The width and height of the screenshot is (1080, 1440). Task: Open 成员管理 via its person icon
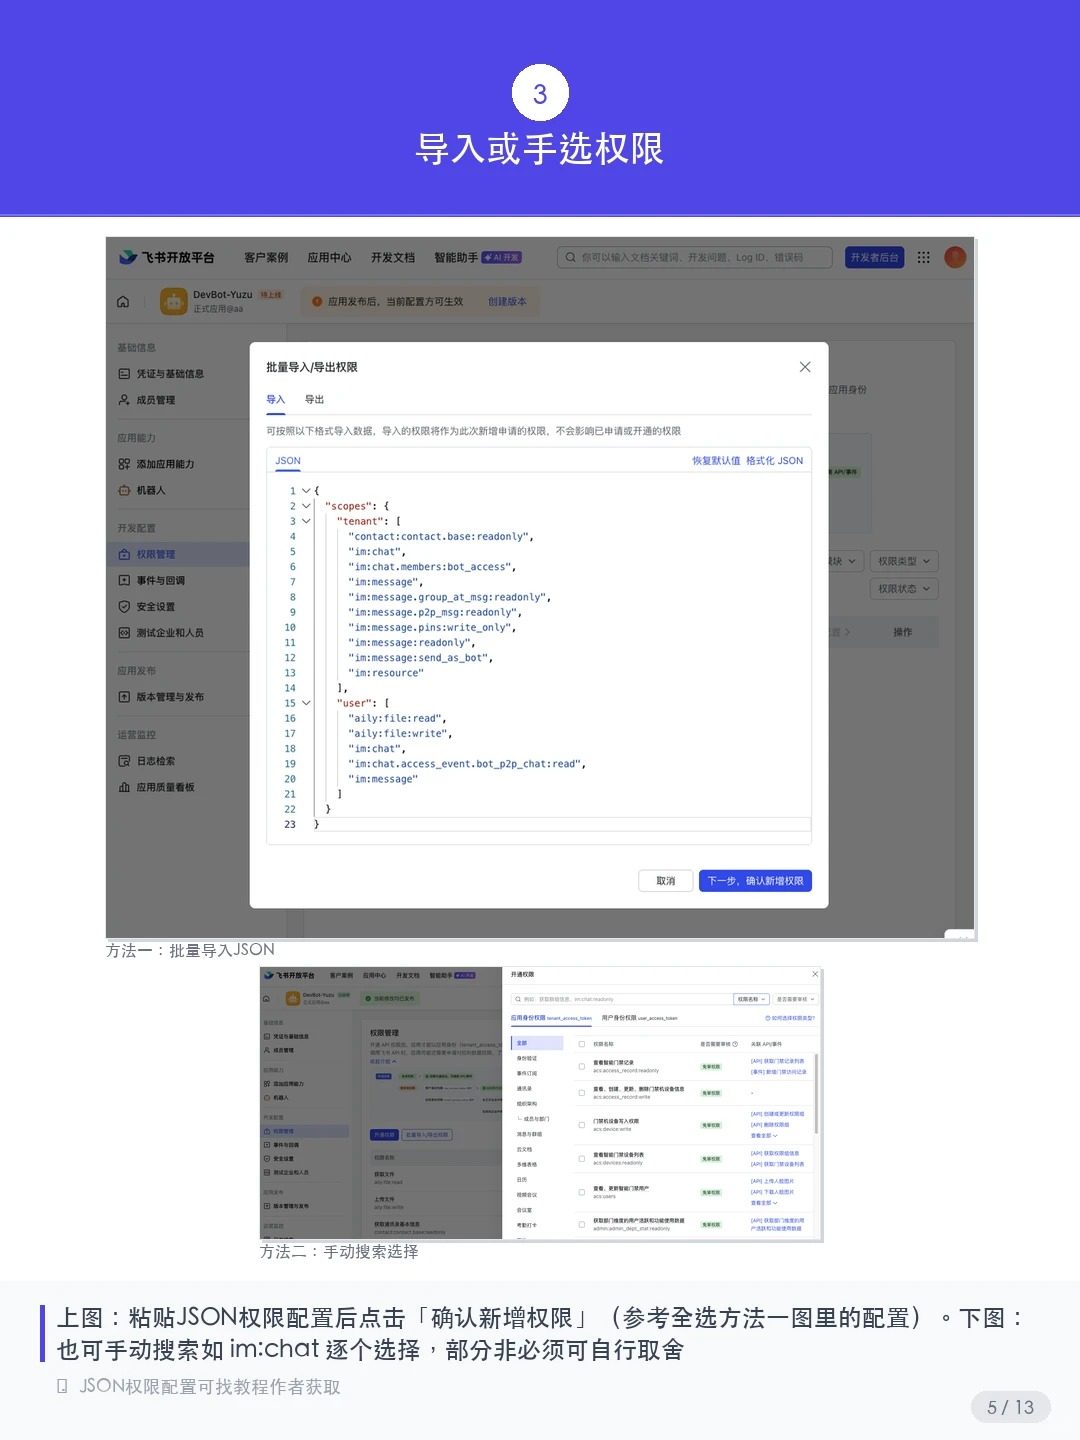[124, 400]
